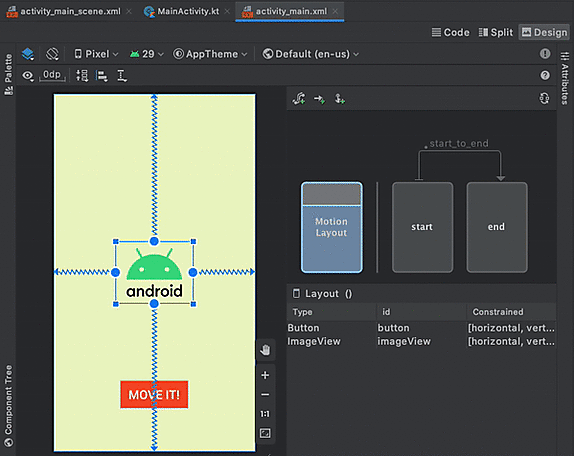Open the Pixel device dropdown
Viewport: 574px width, 456px height.
pyautogui.click(x=96, y=54)
